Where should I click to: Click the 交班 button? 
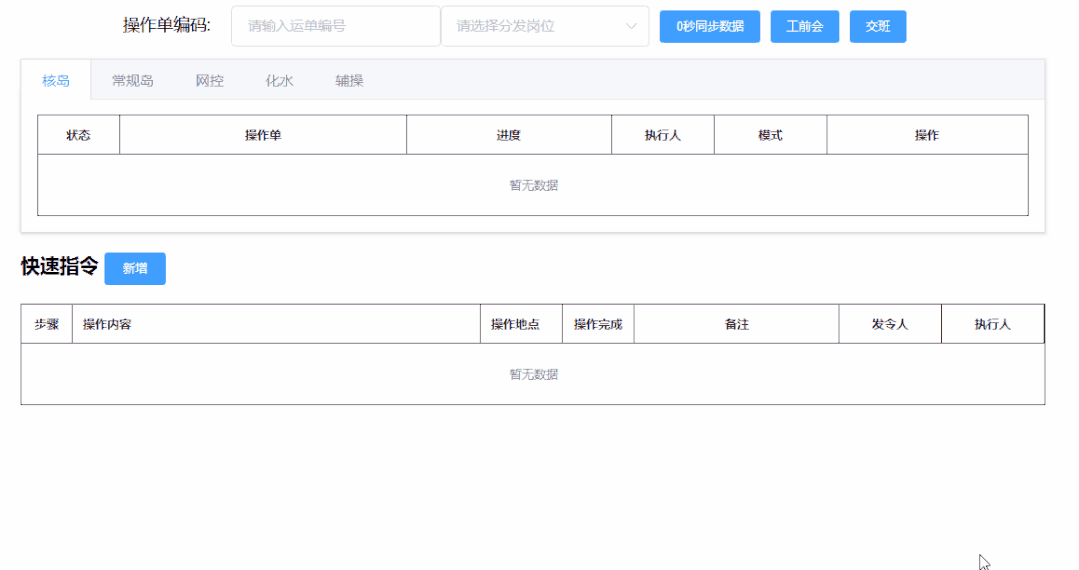[x=877, y=26]
